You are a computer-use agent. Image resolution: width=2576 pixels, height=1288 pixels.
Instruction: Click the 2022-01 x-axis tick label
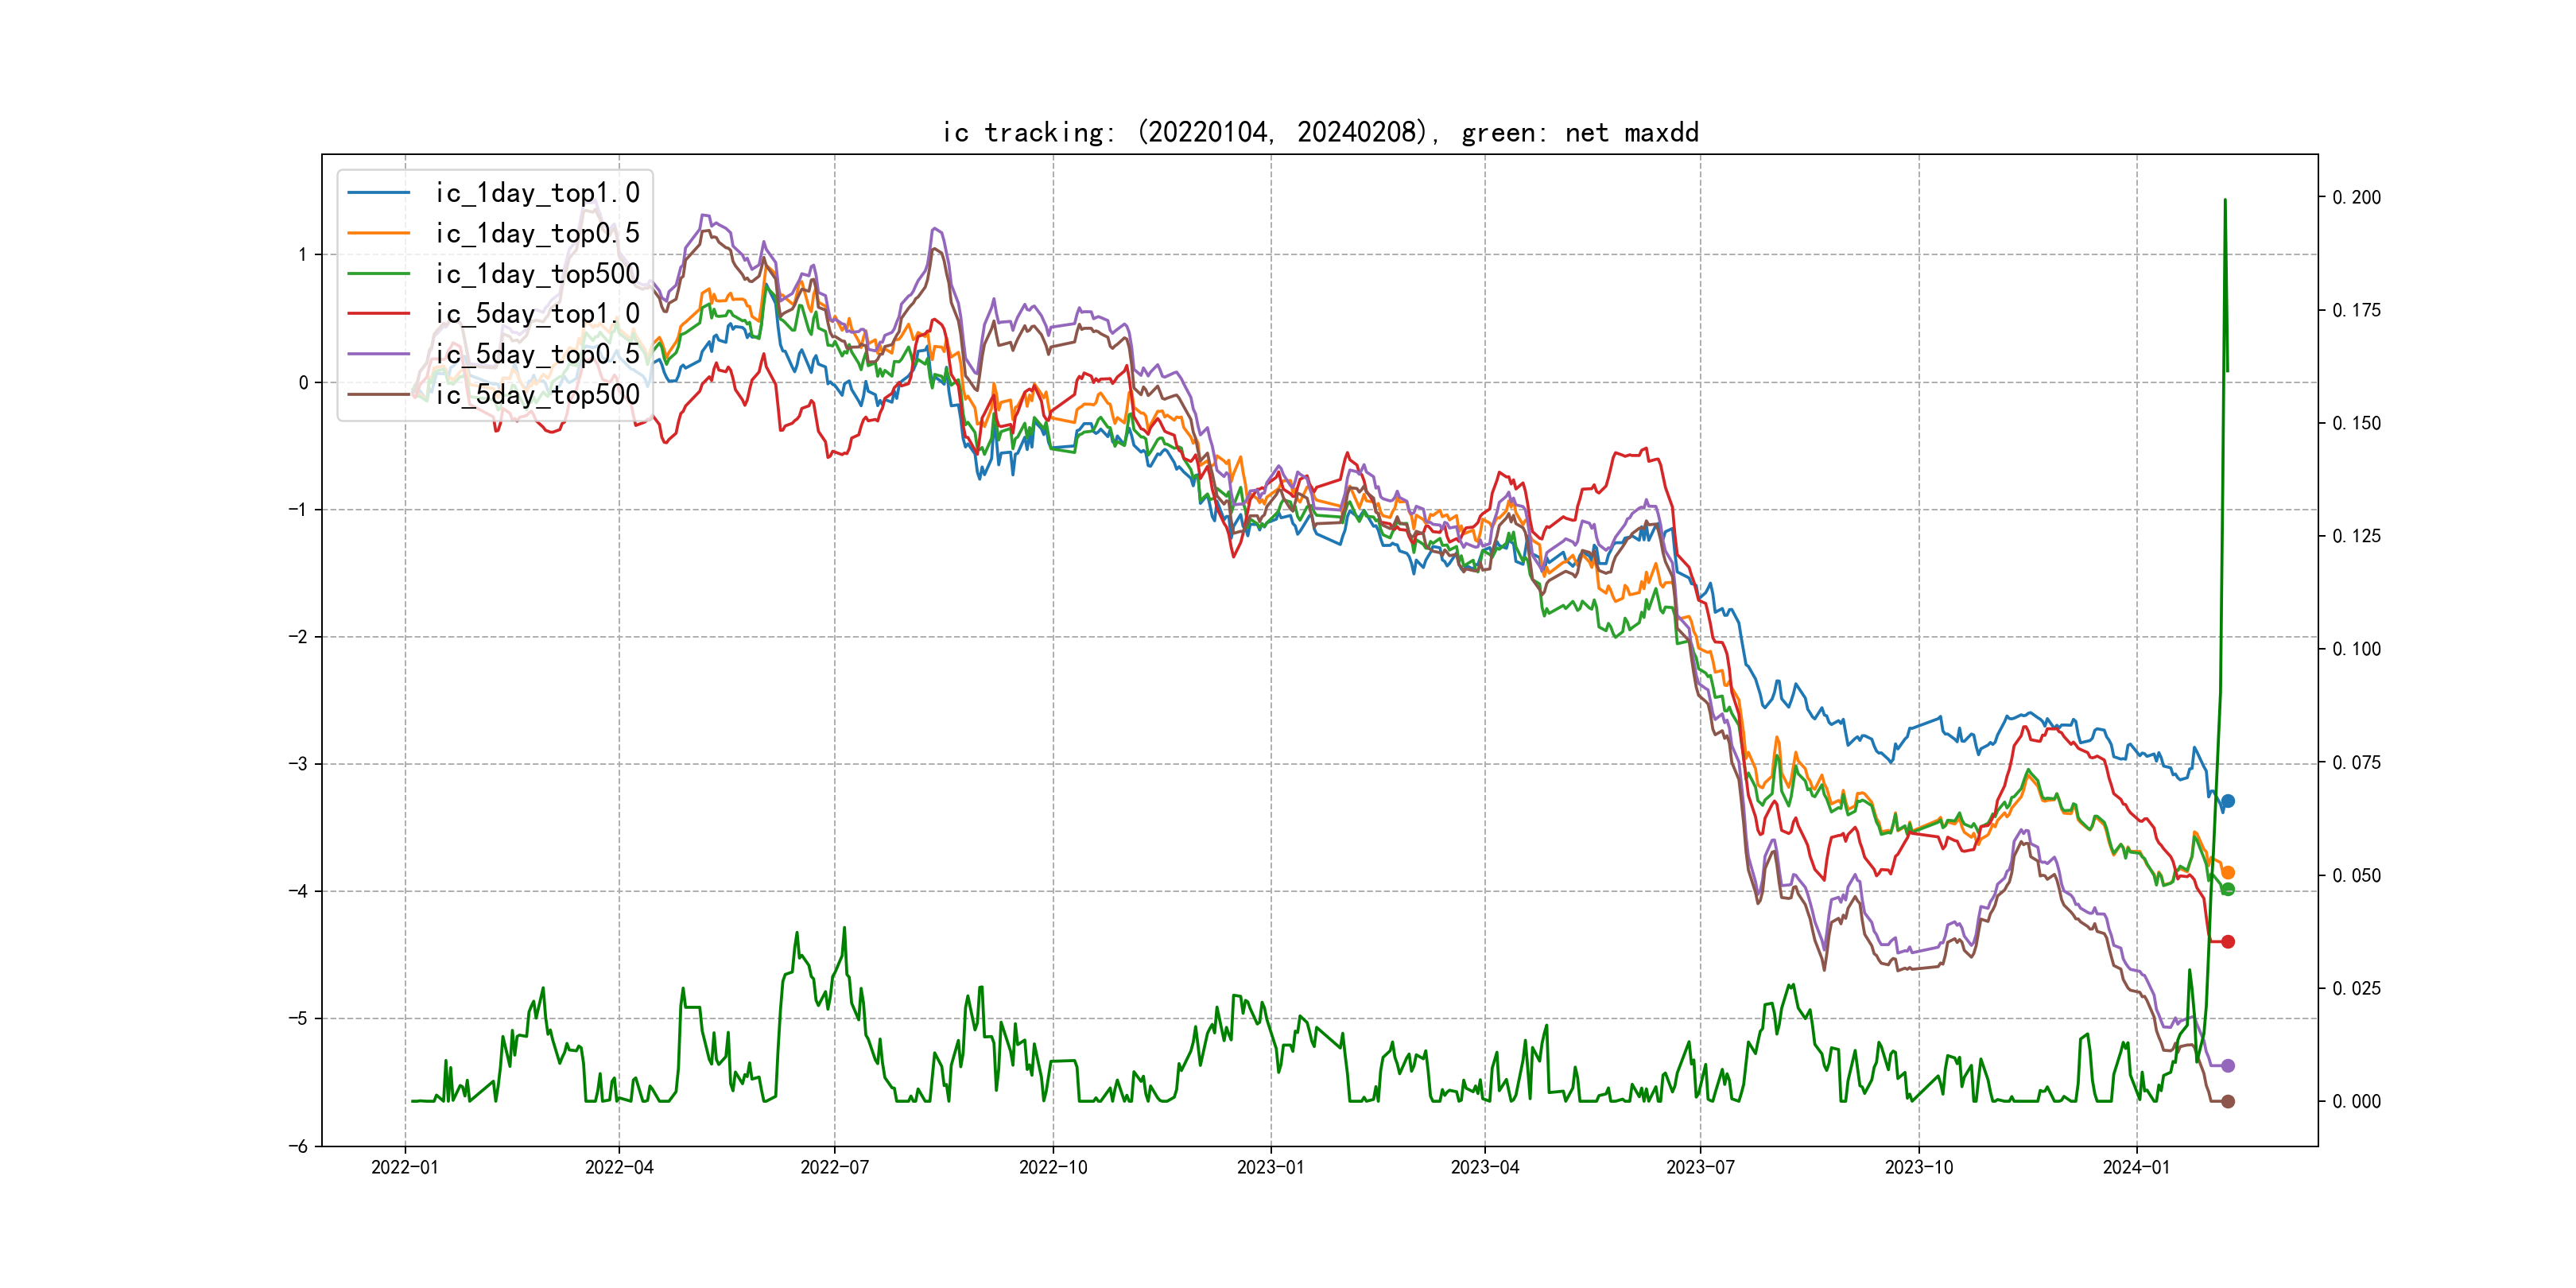pos(404,1167)
